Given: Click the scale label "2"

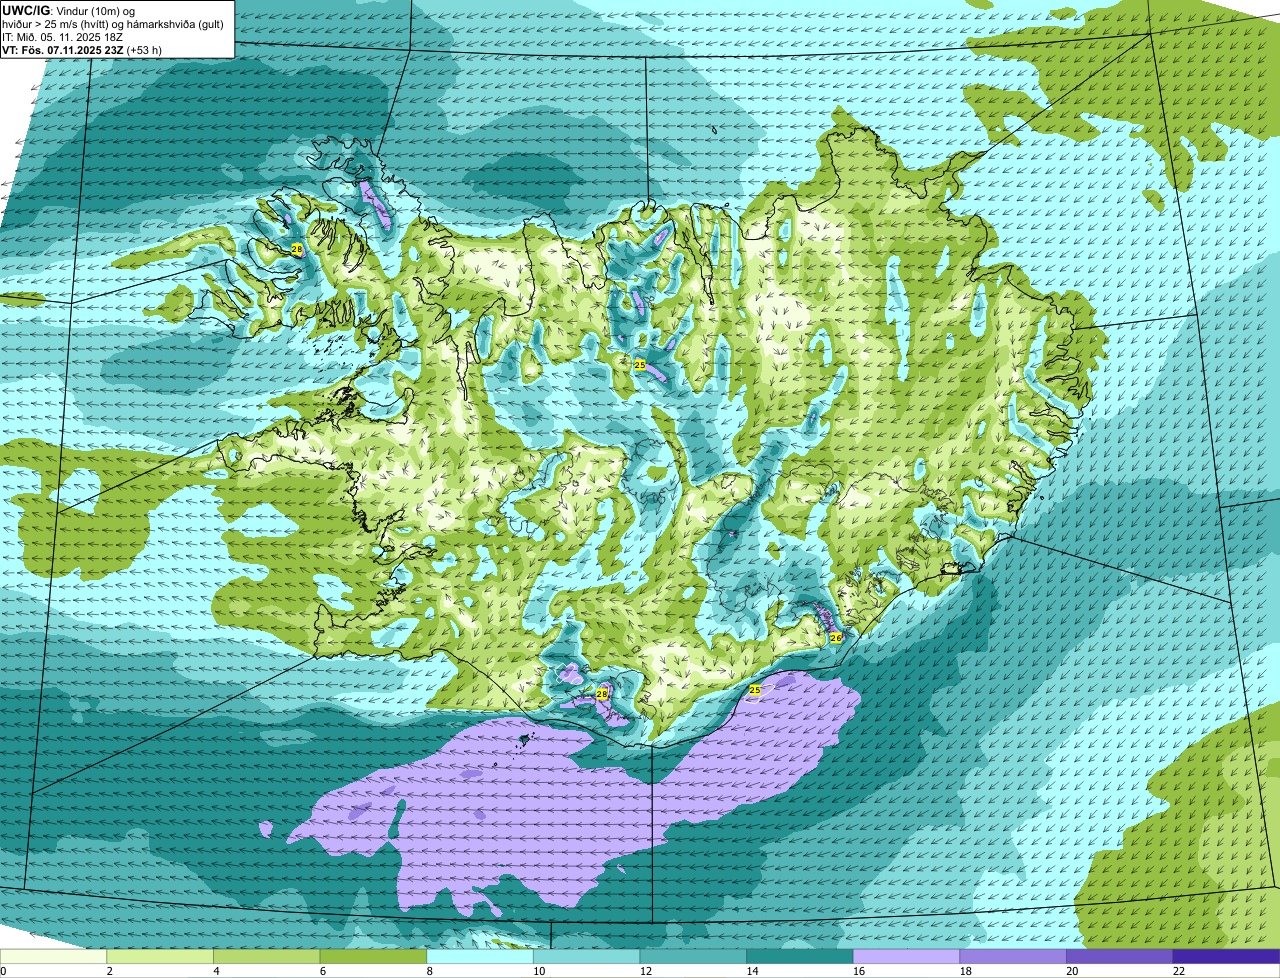Looking at the screenshot, I should tap(109, 971).
